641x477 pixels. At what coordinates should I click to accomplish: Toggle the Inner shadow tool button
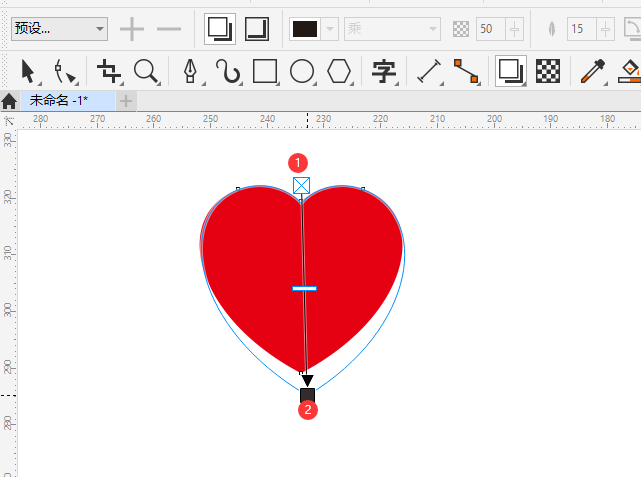tap(257, 29)
